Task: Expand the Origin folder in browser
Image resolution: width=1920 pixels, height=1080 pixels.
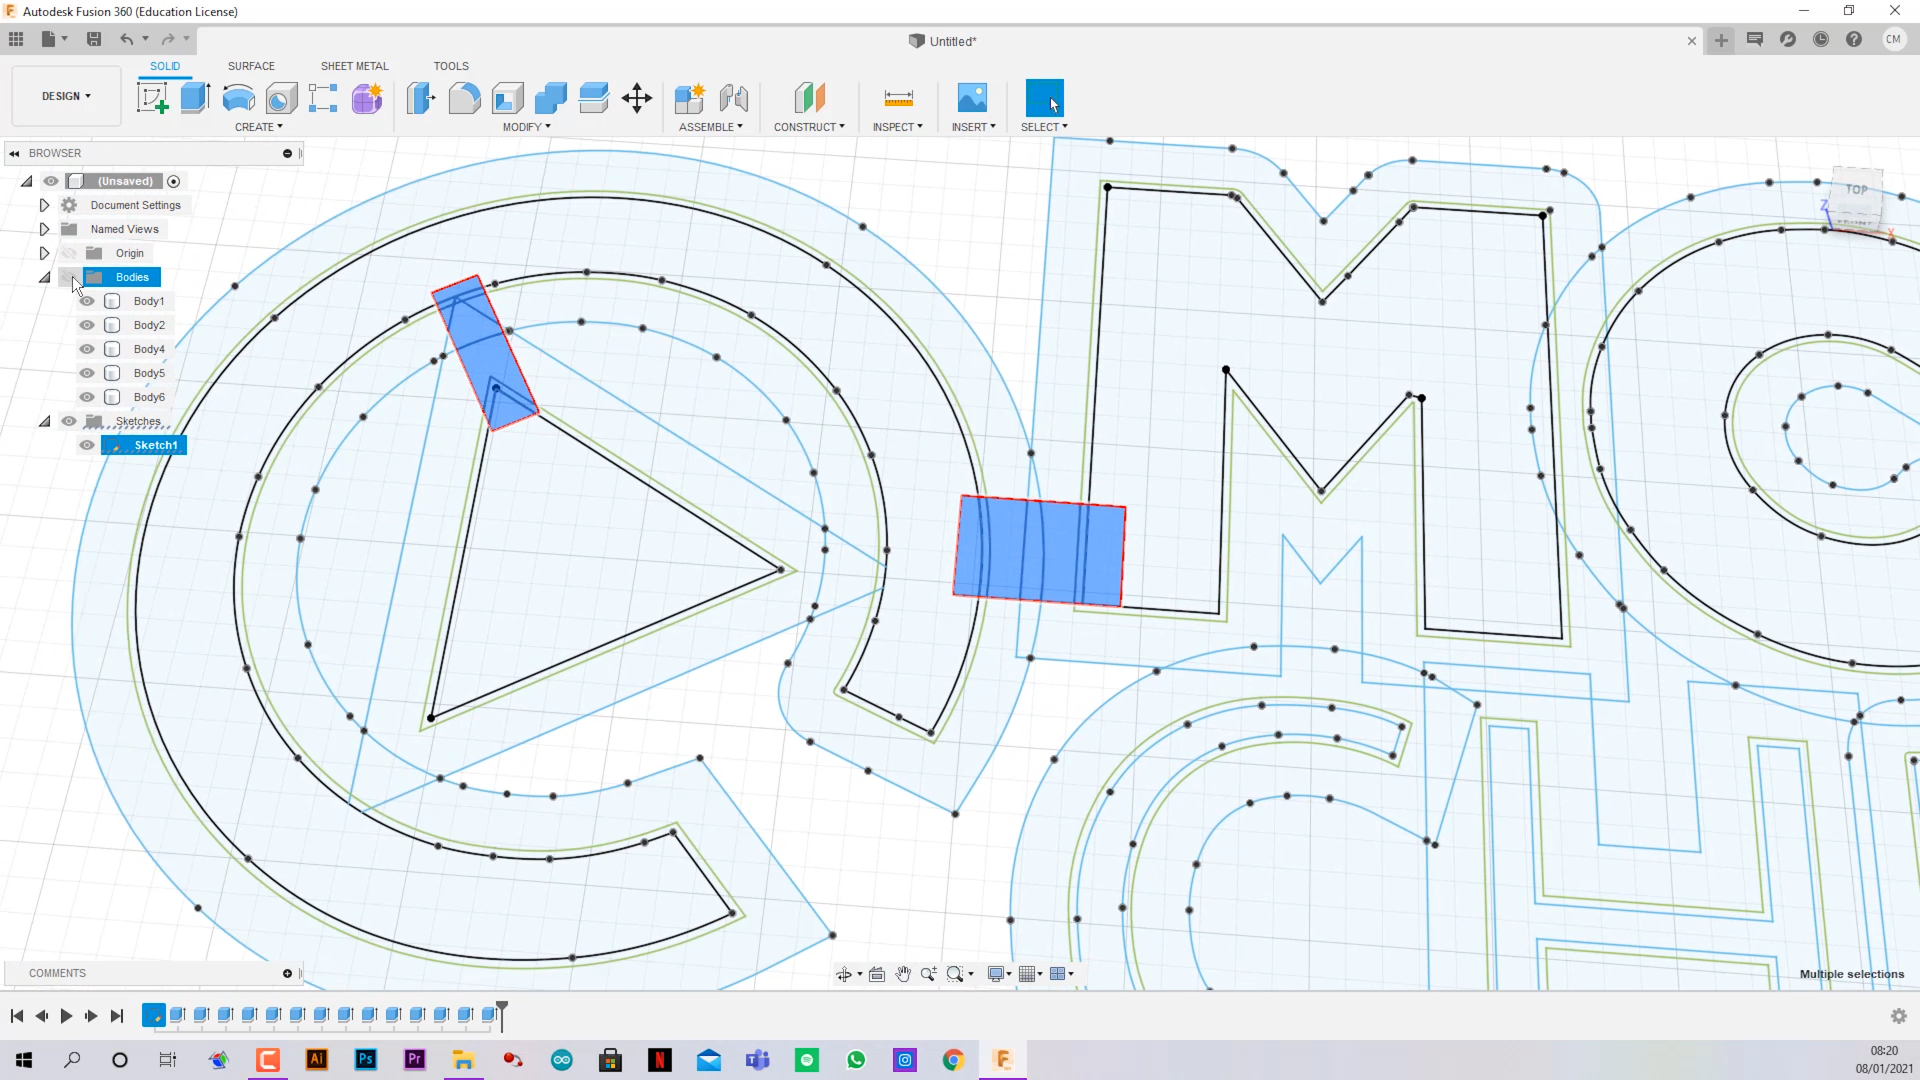Action: (x=44, y=252)
